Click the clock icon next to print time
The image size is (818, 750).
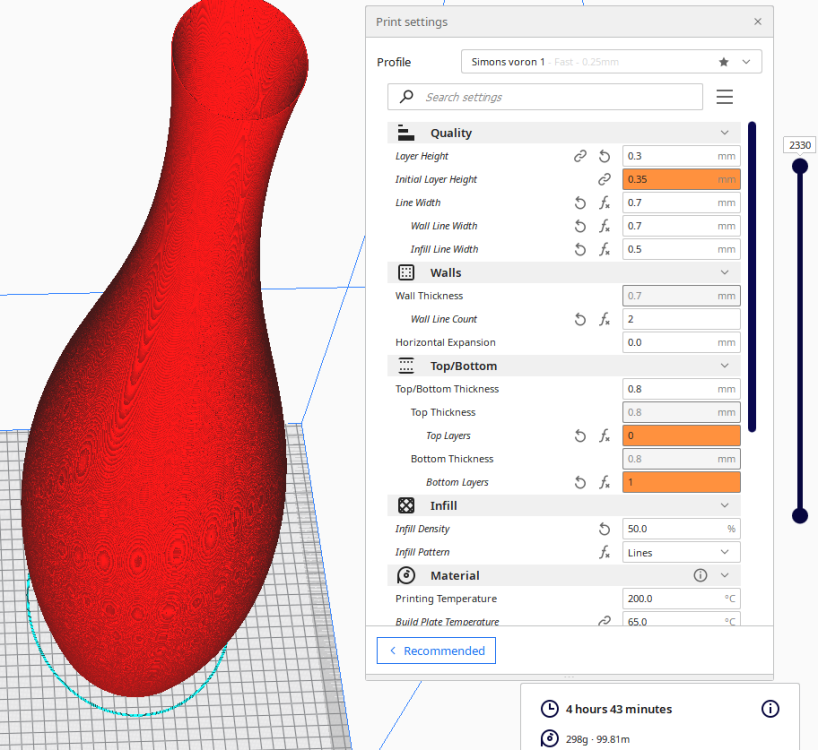tap(549, 709)
